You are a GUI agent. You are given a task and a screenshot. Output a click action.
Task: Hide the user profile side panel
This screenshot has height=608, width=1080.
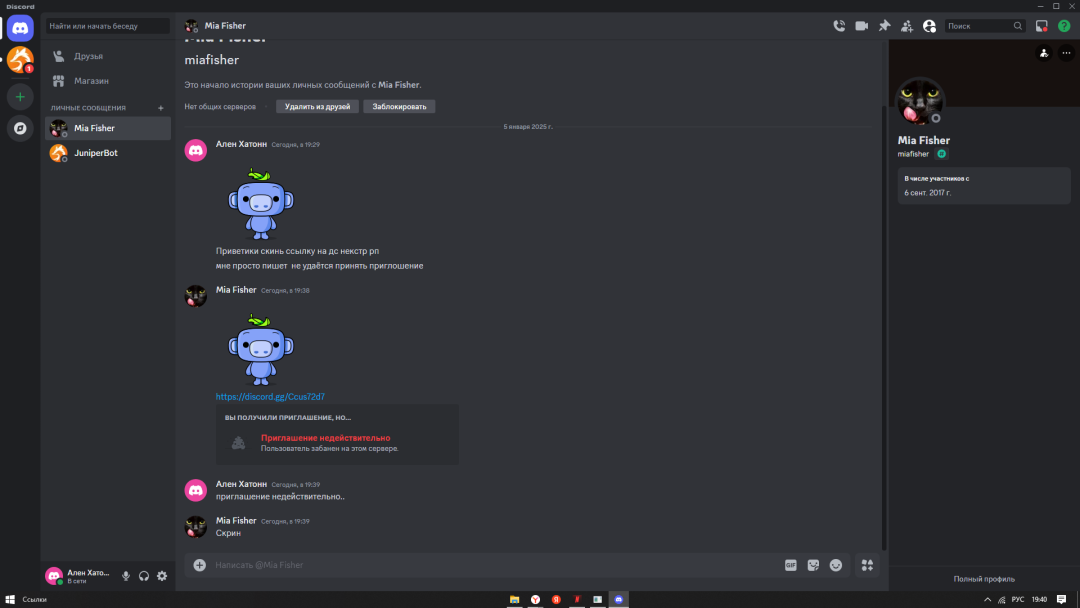click(930, 26)
